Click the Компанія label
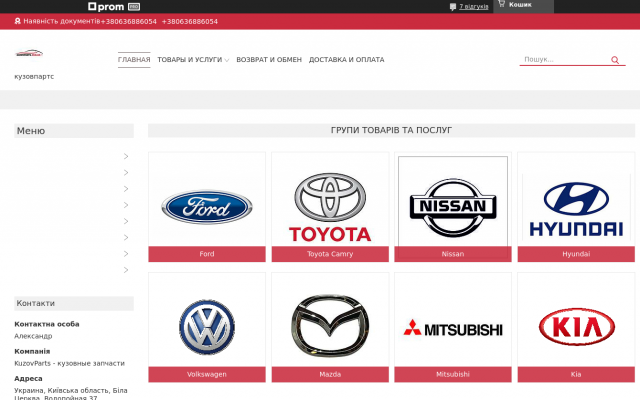This screenshot has height=400, width=640. click(x=32, y=351)
